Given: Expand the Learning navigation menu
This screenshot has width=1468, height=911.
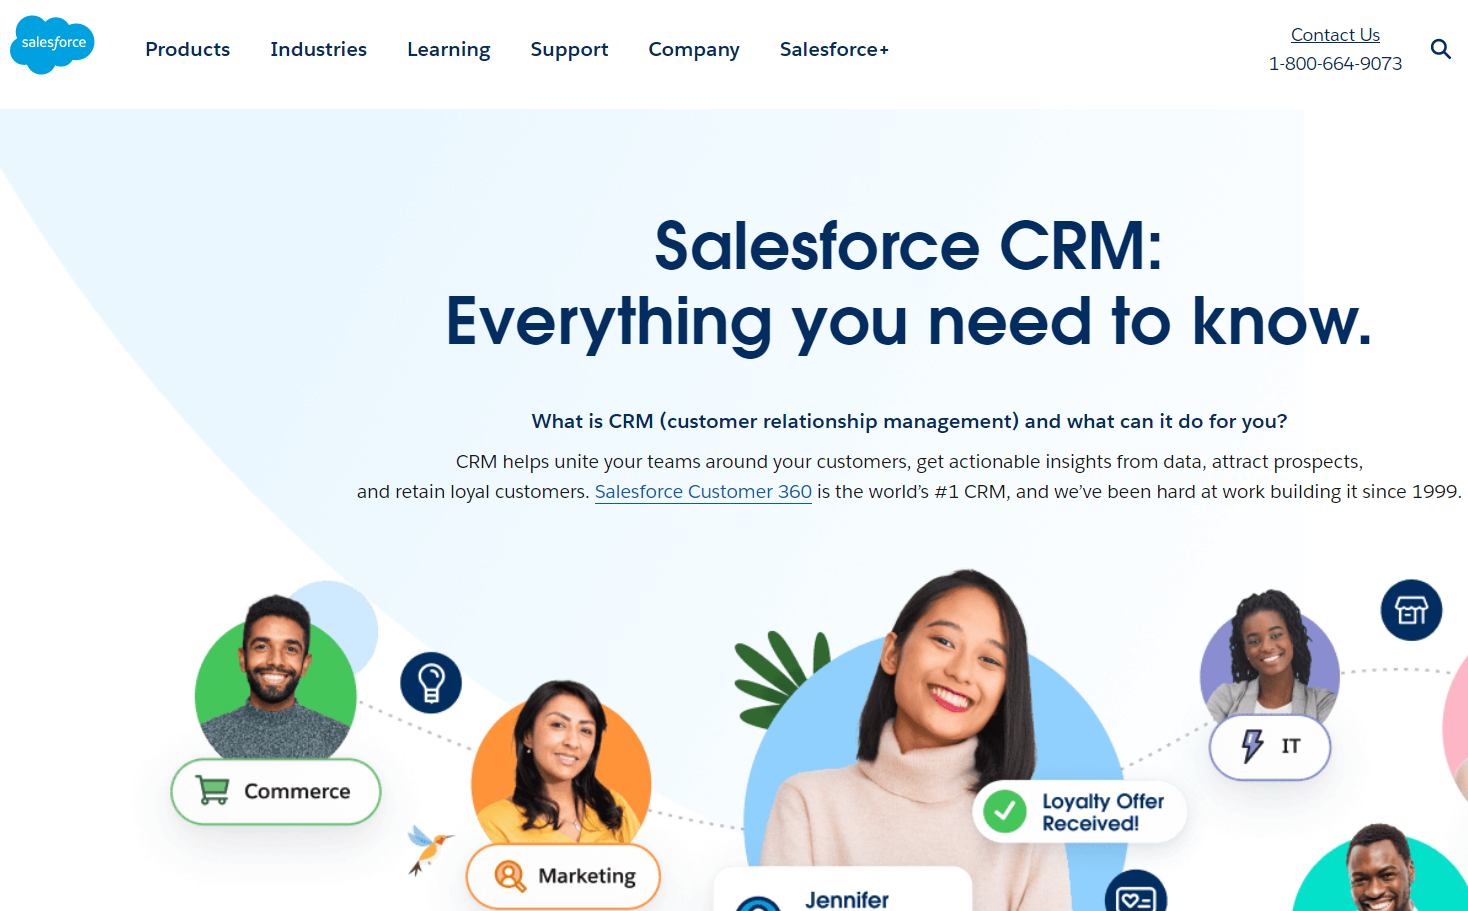Looking at the screenshot, I should pyautogui.click(x=448, y=49).
